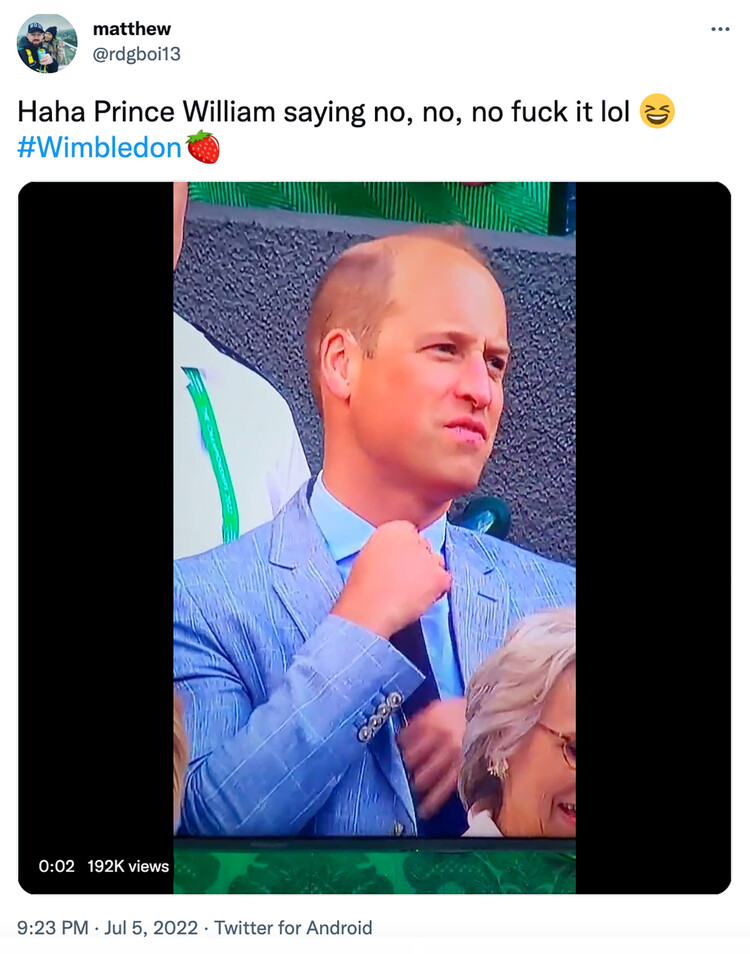The image size is (750, 954).
Task: Open the #Wimbledon hashtag link
Action: click(99, 148)
